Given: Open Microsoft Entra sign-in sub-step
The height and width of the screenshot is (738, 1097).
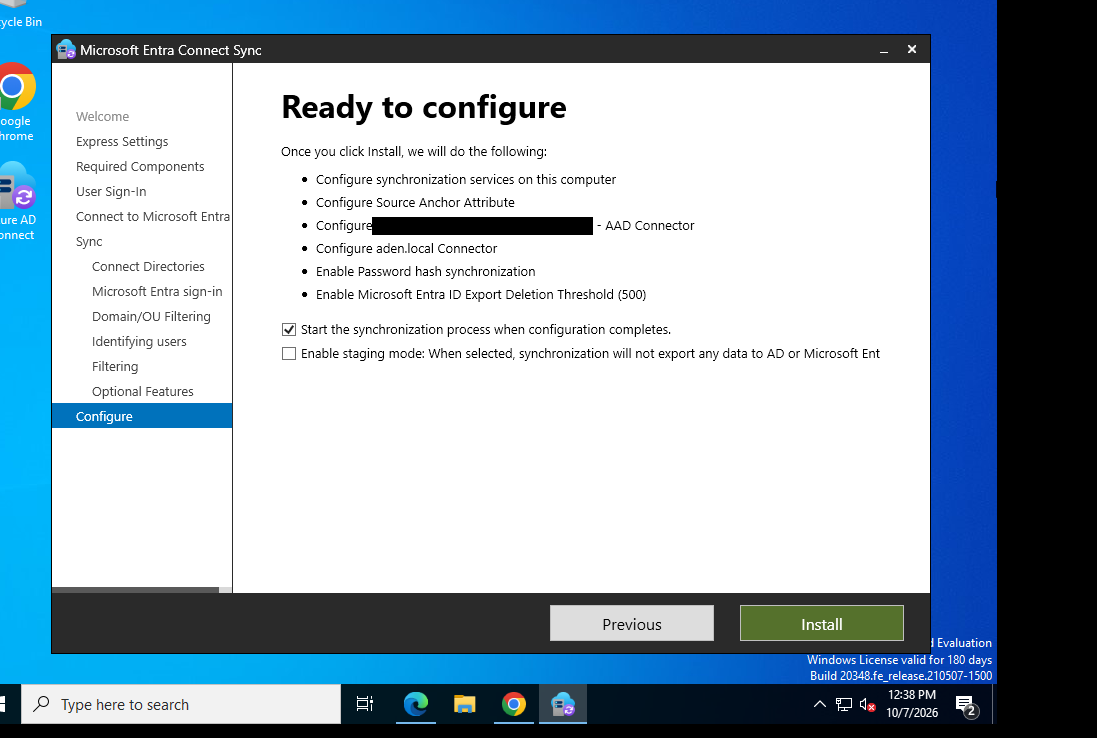Looking at the screenshot, I should [157, 292].
